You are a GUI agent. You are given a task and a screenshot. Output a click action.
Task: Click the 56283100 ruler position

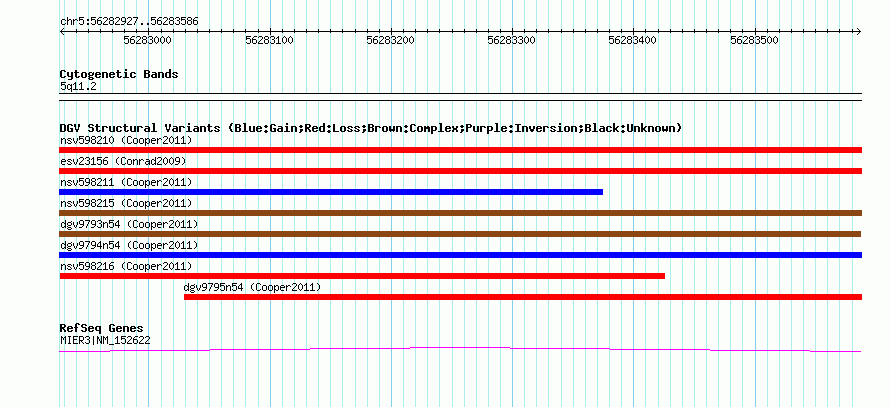click(269, 40)
